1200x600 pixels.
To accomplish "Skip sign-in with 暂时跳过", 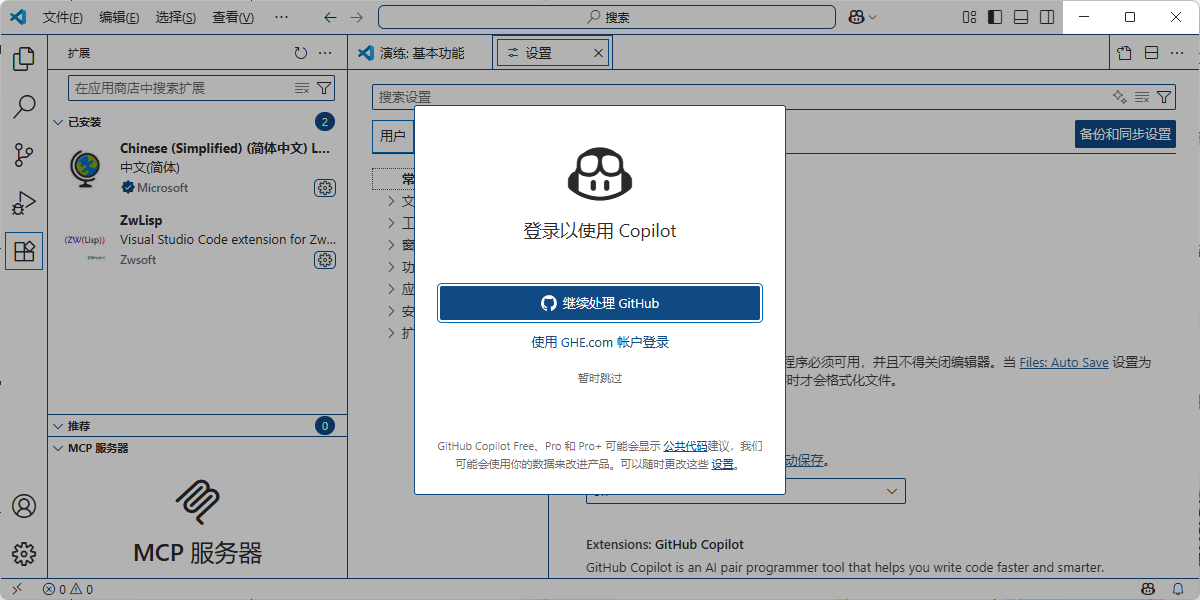I will [600, 378].
